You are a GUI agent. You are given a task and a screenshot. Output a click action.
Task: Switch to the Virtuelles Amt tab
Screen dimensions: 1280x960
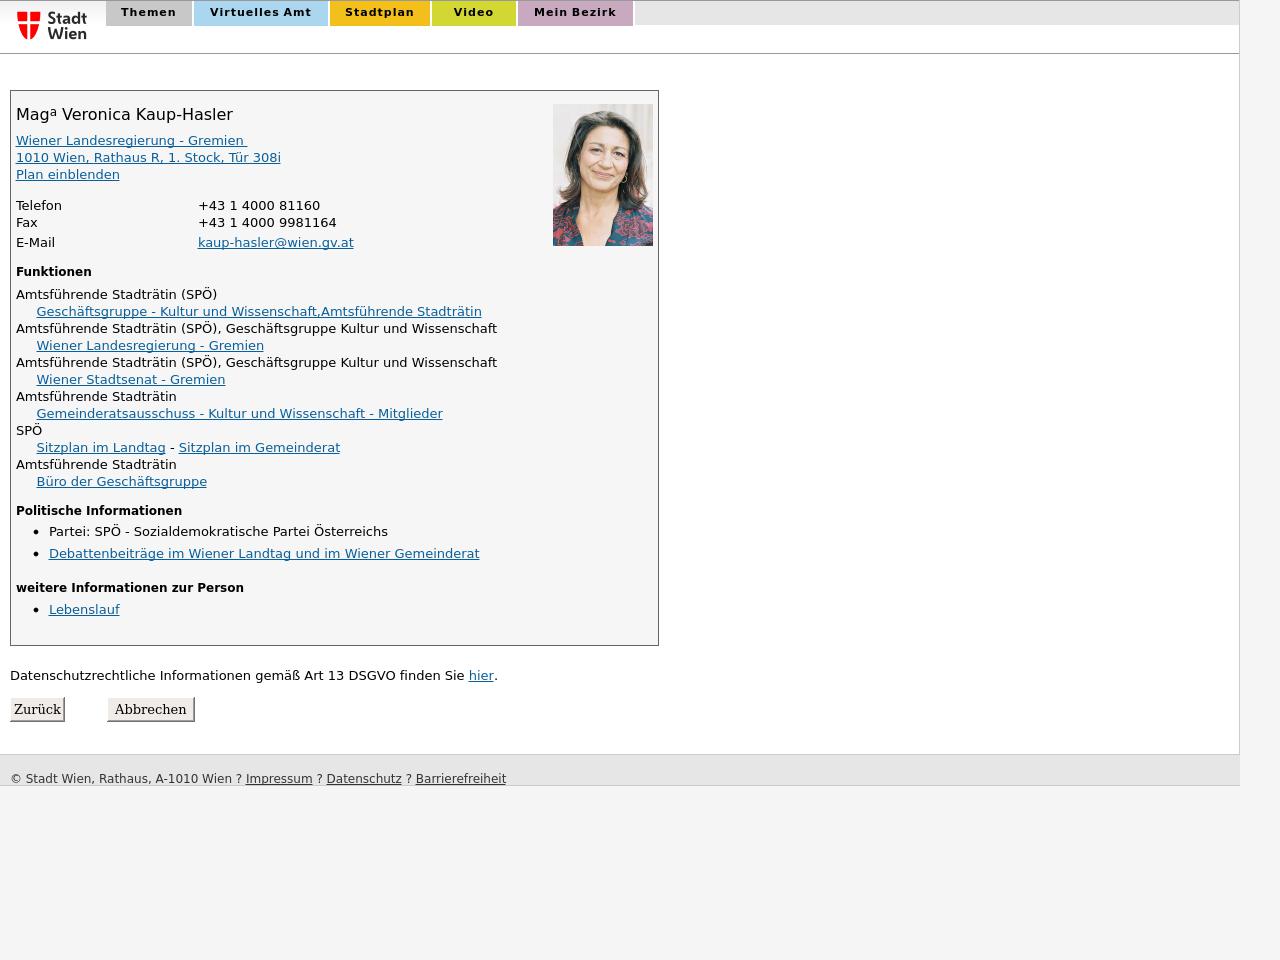pyautogui.click(x=260, y=13)
